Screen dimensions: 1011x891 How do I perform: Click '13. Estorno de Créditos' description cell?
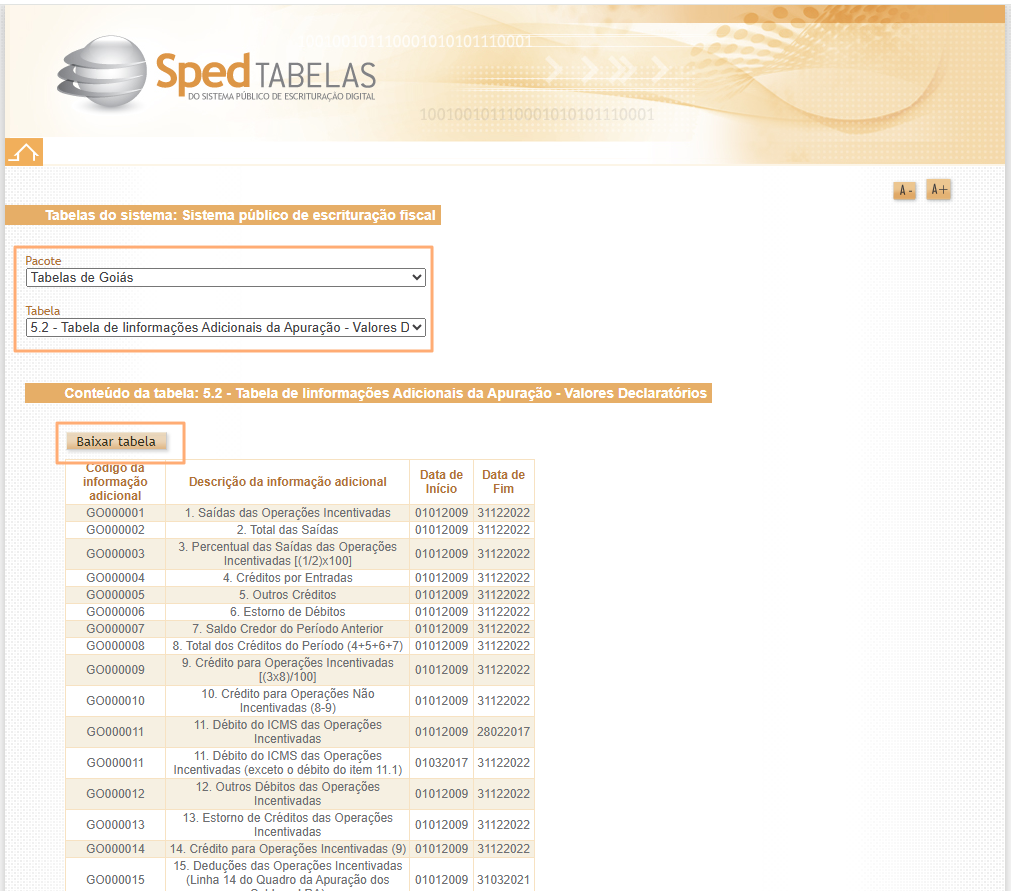coord(288,825)
